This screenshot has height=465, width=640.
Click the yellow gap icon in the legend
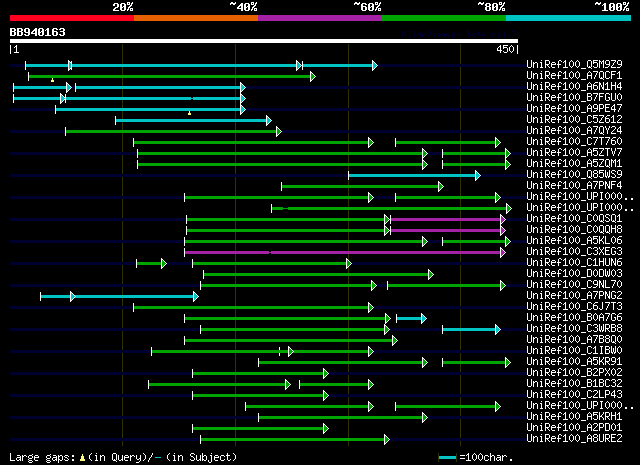tap(82, 458)
